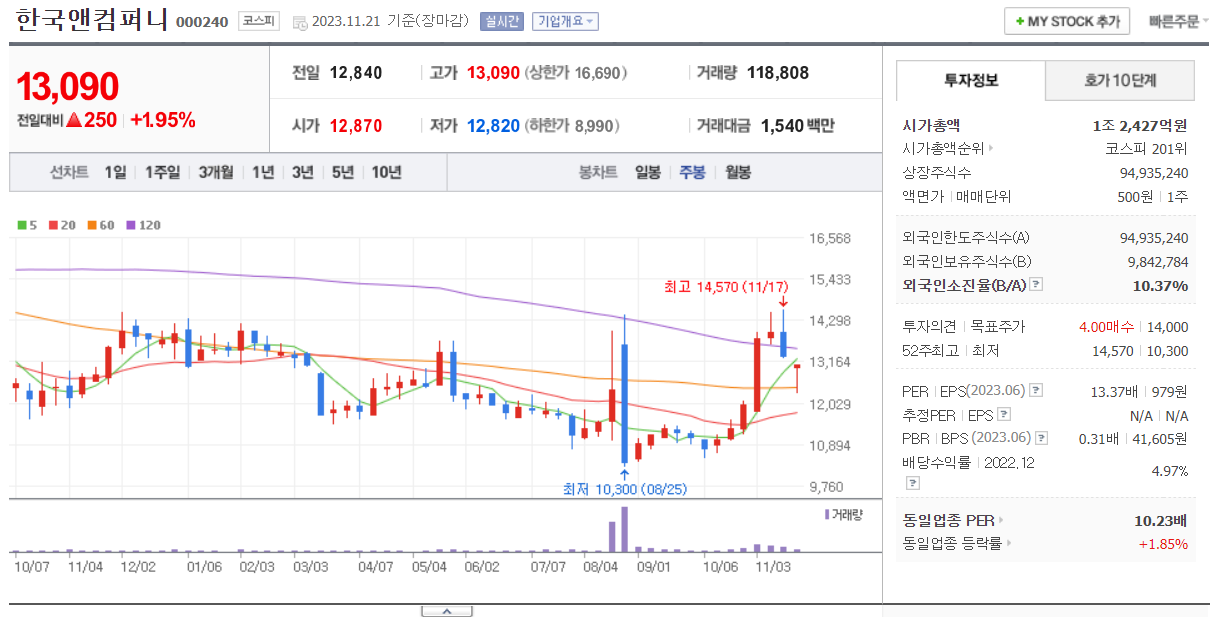1213x617 pixels.
Task: Select the 1주일 line chart period
Action: (x=162, y=172)
